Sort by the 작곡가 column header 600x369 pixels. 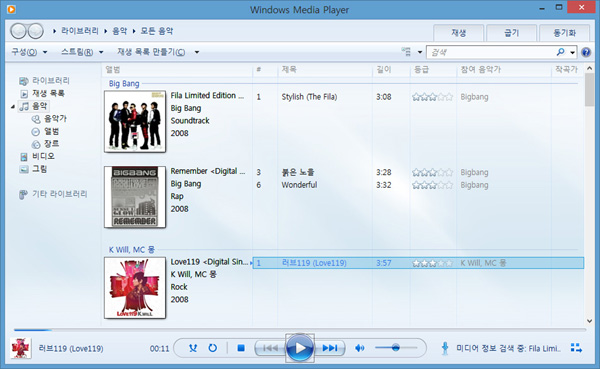pyautogui.click(x=567, y=69)
